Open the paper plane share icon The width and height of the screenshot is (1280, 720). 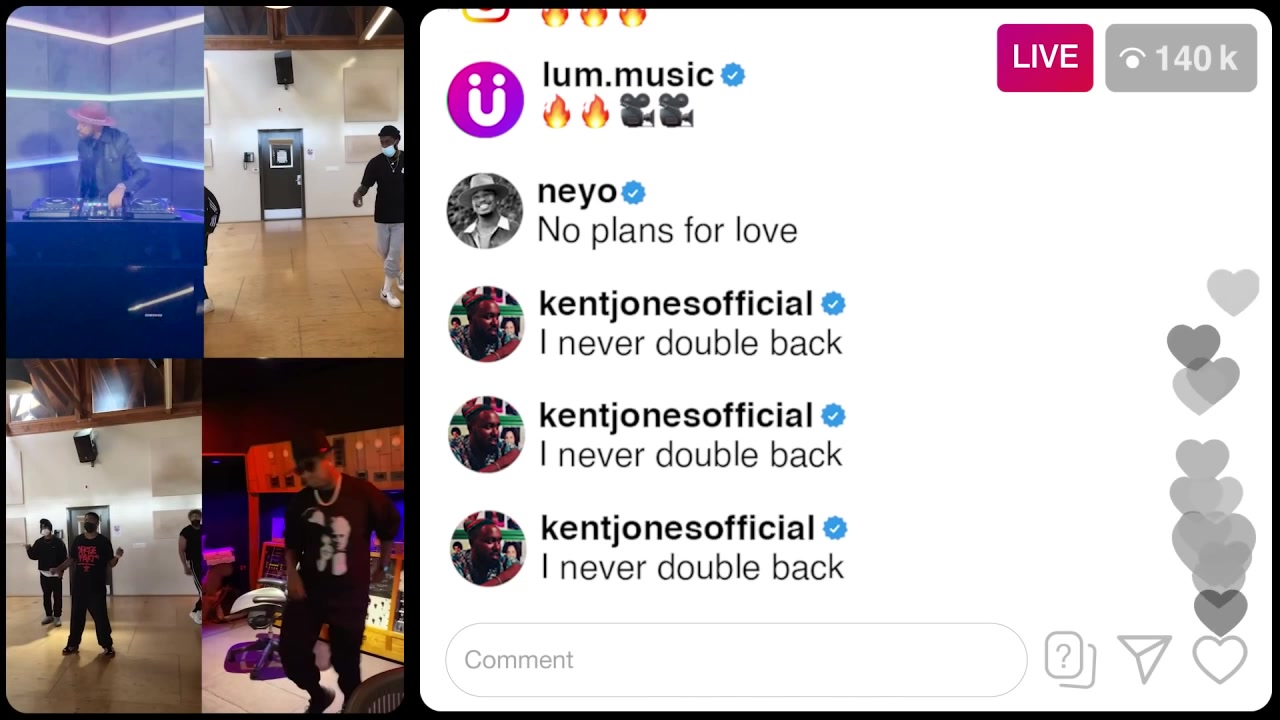point(1145,659)
